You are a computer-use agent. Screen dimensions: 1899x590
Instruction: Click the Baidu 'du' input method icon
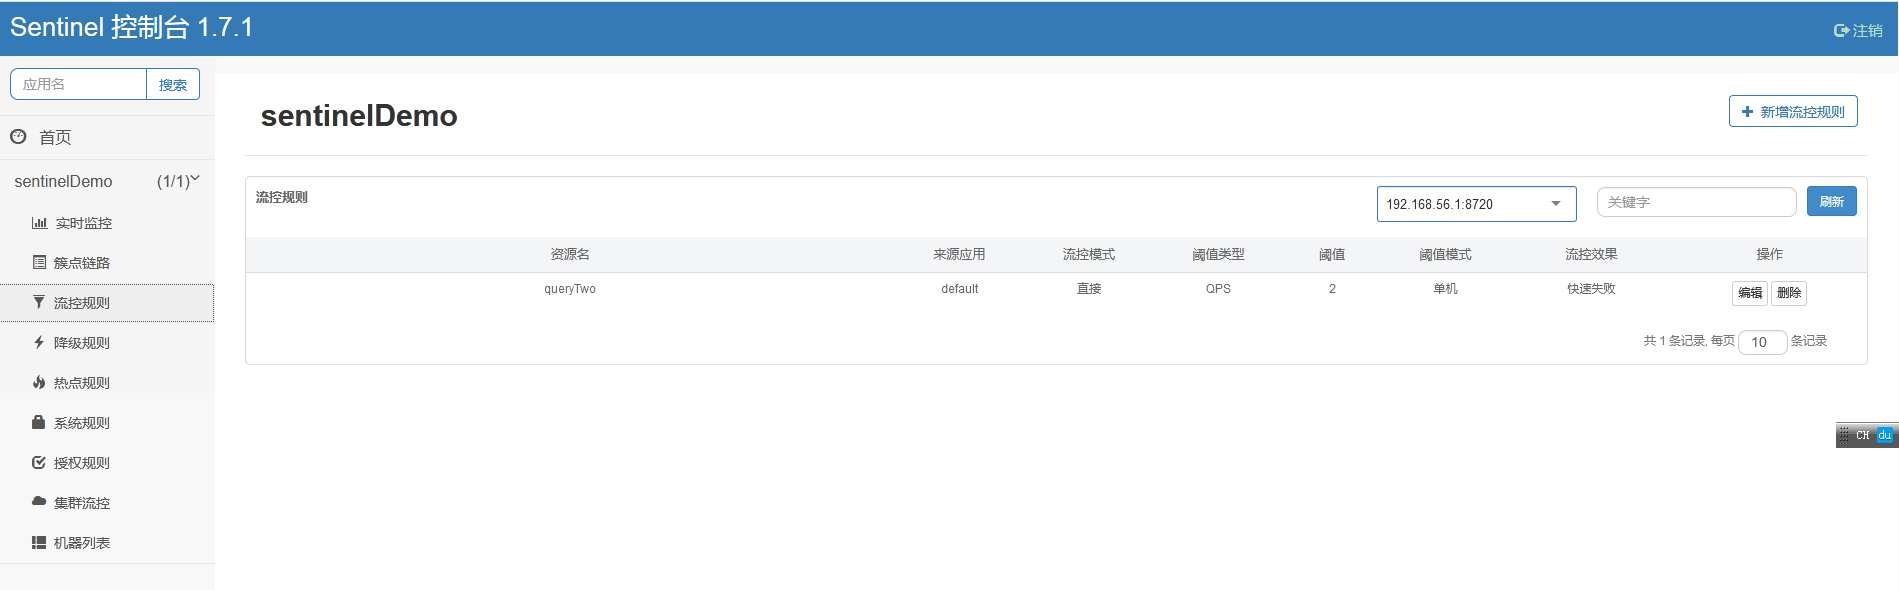(1885, 436)
